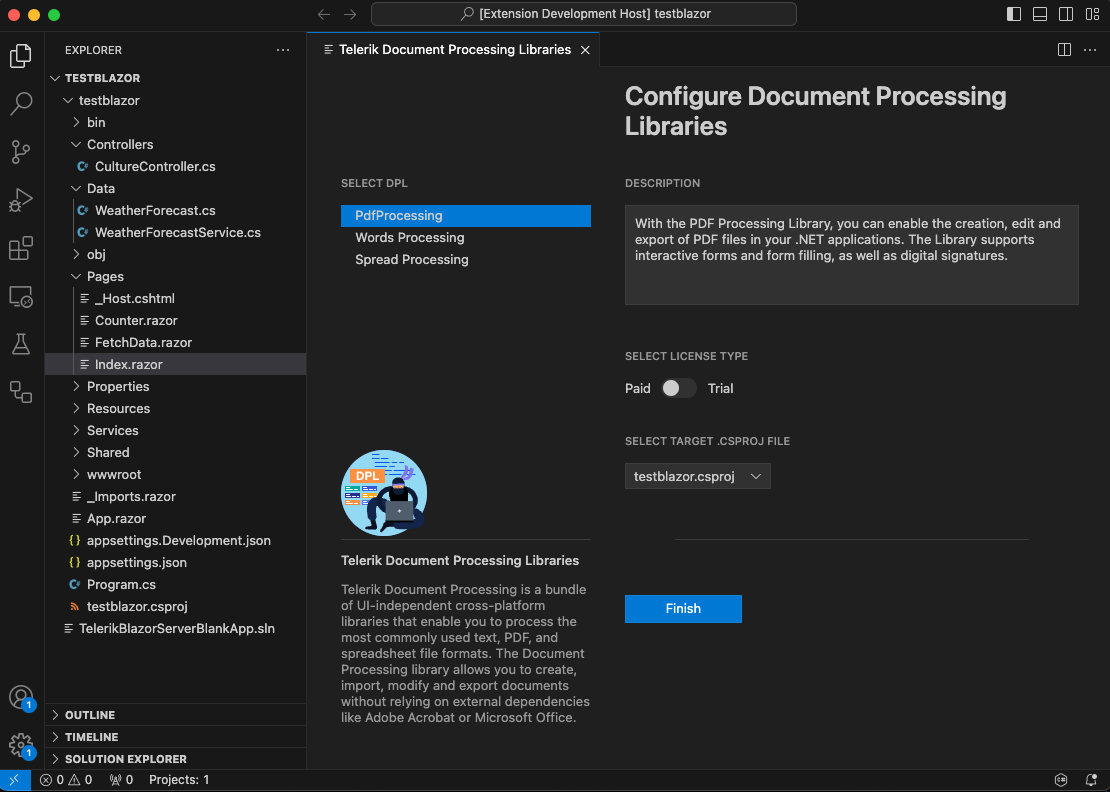This screenshot has height=792, width=1110.
Task: Click the Finish button
Action: 683,609
